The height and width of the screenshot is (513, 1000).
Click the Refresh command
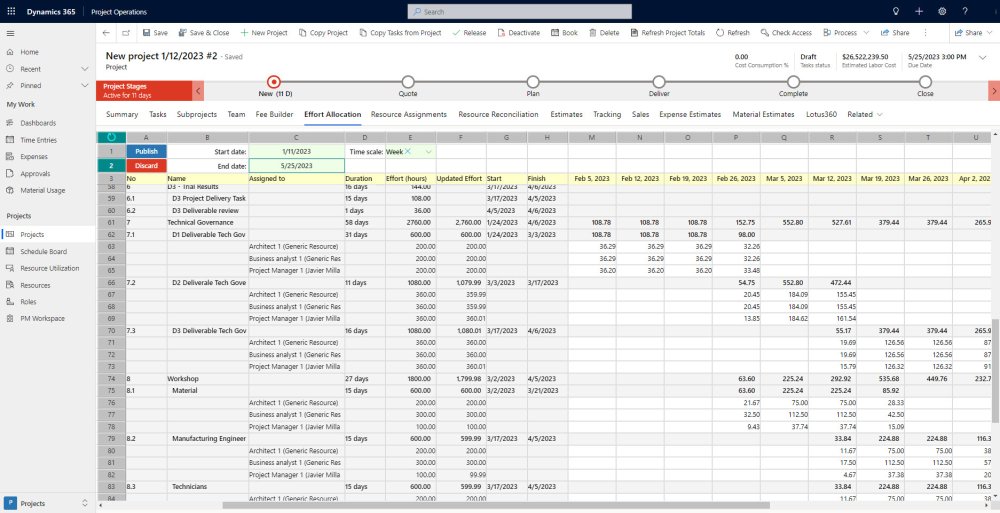[733, 33]
